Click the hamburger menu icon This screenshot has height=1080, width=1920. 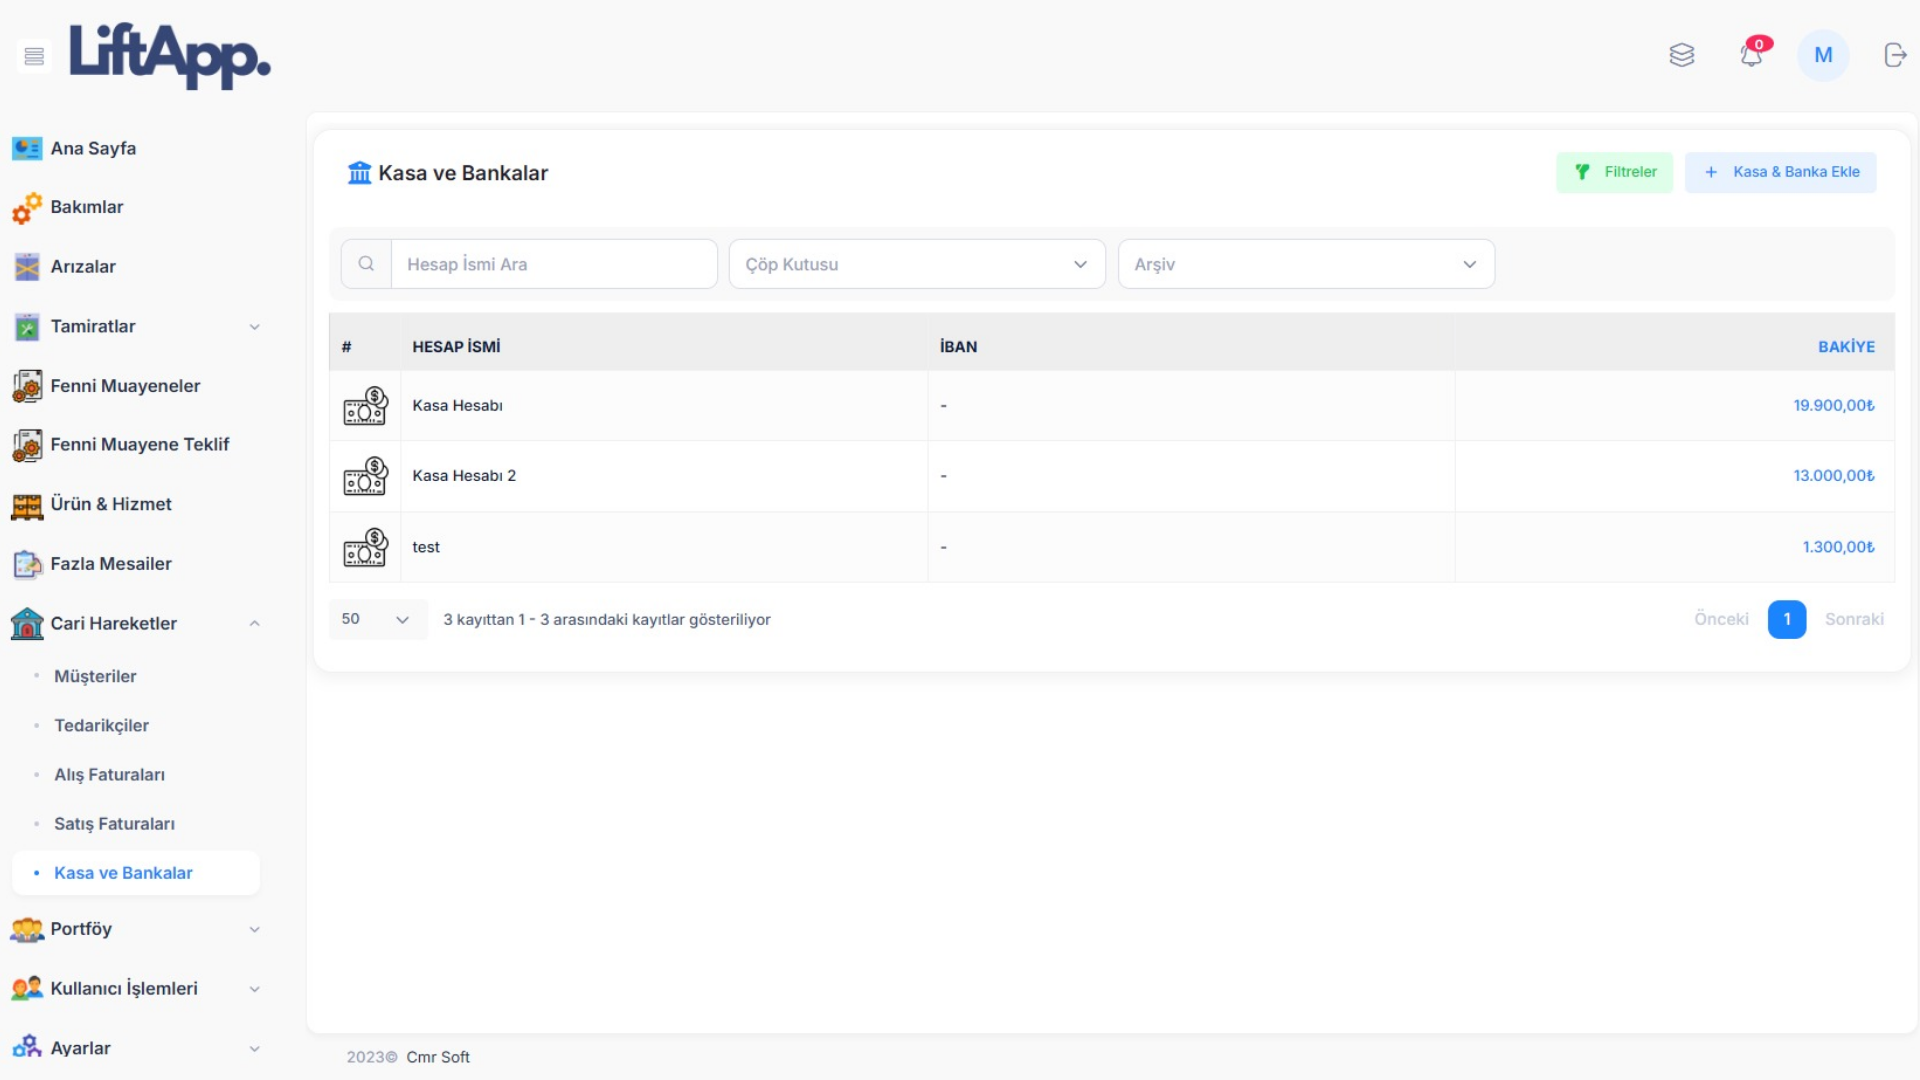click(x=34, y=56)
